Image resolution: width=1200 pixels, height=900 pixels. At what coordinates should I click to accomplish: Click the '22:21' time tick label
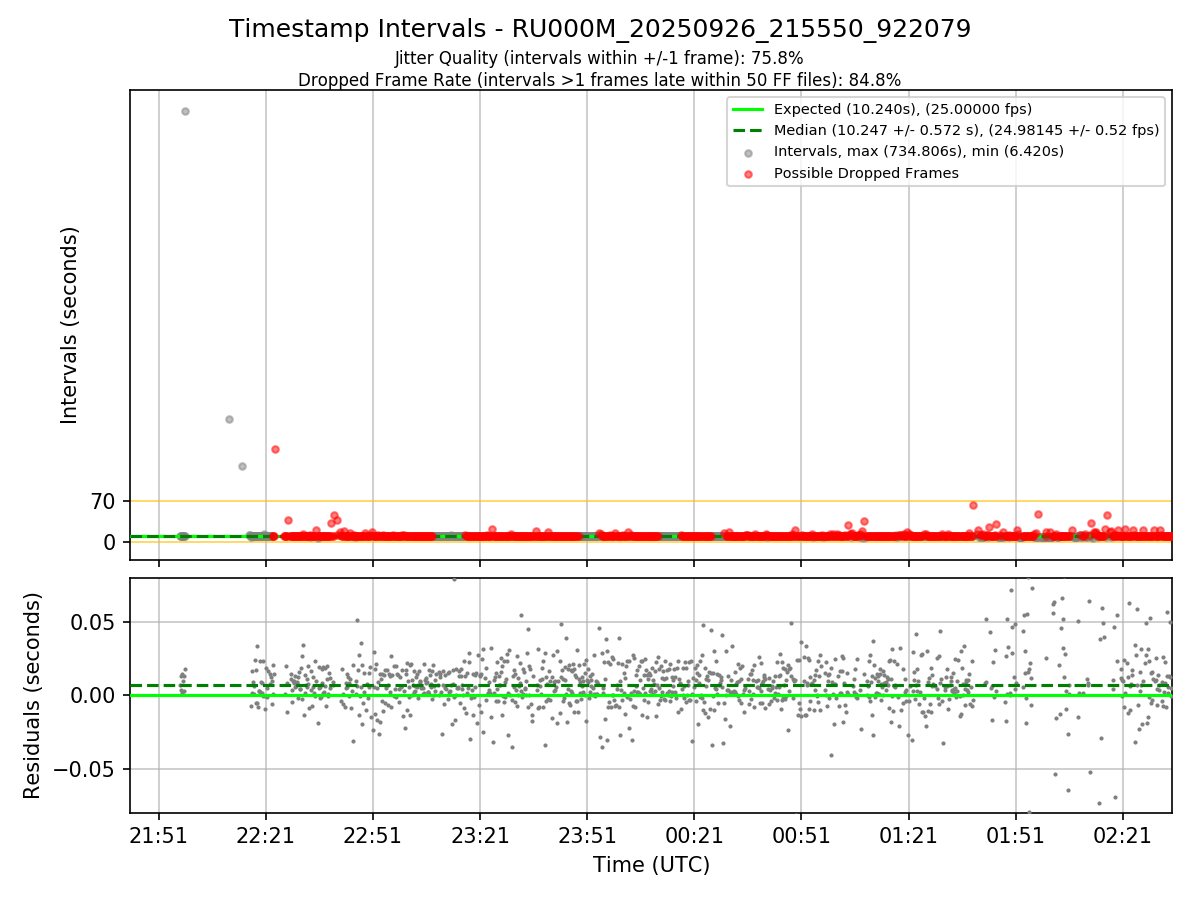266,835
